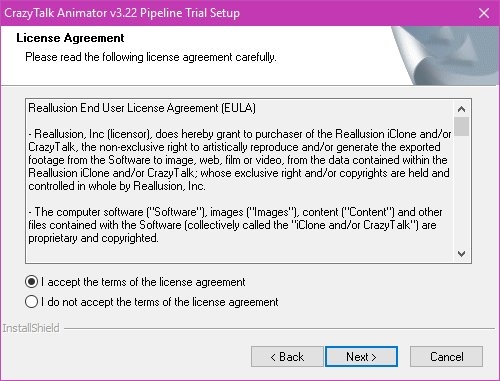Select the accept license terms radio circle
Screen dimensions: 500x381
click(31, 282)
